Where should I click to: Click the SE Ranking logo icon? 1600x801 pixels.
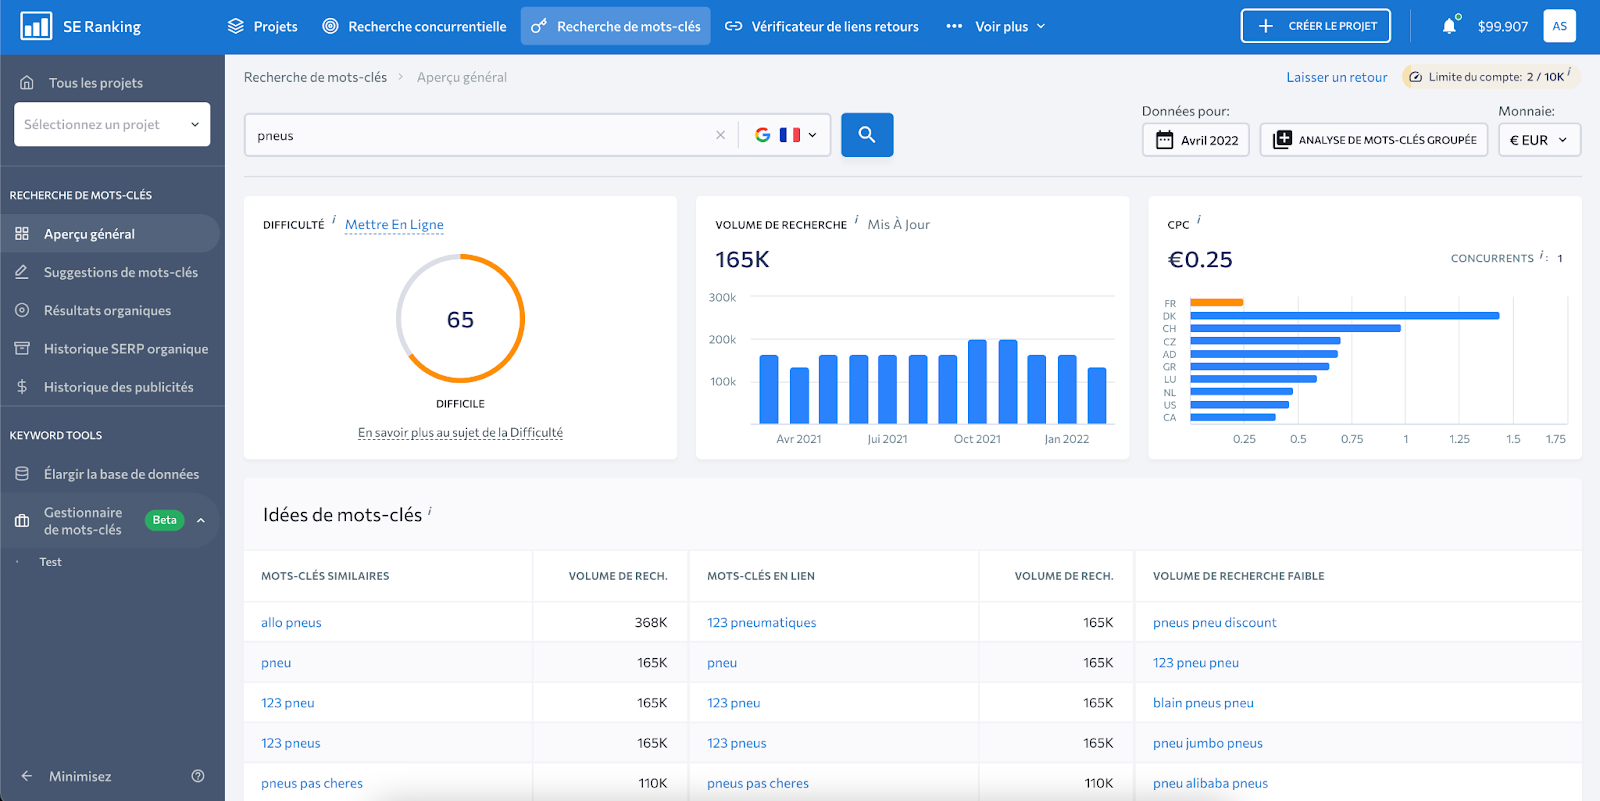(36, 26)
